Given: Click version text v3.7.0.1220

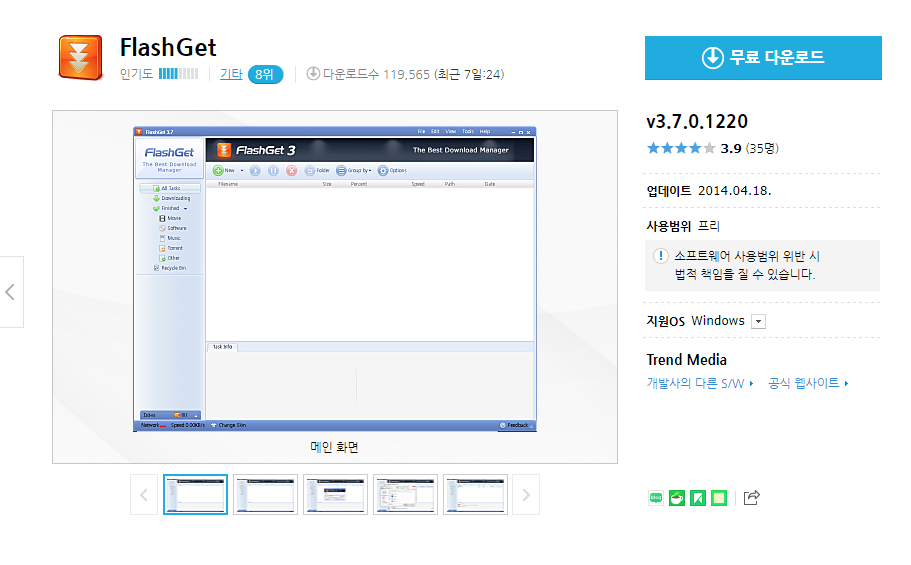Looking at the screenshot, I should pyautogui.click(x=697, y=121).
